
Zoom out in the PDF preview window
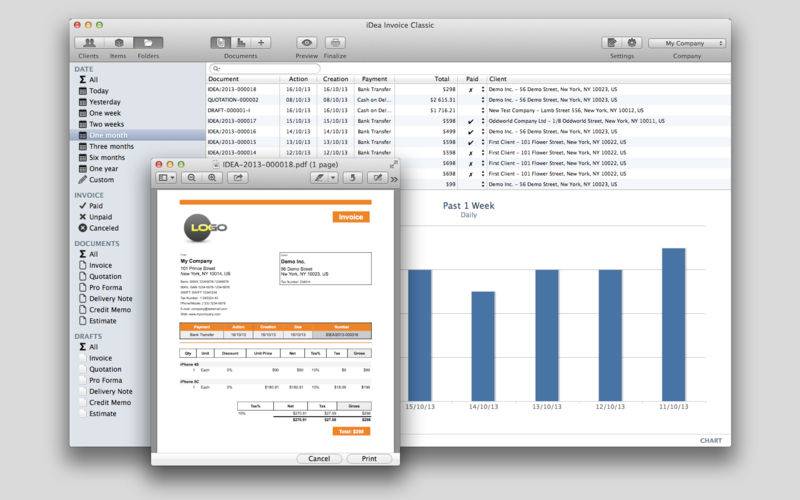tap(191, 178)
